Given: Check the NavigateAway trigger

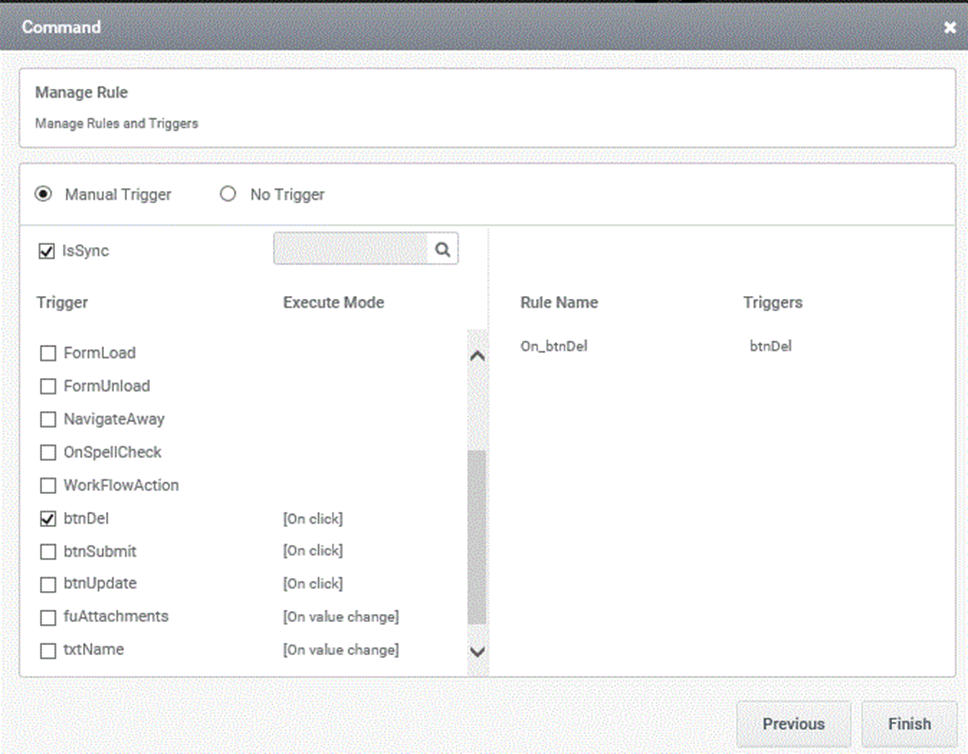Looking at the screenshot, I should click(48, 419).
